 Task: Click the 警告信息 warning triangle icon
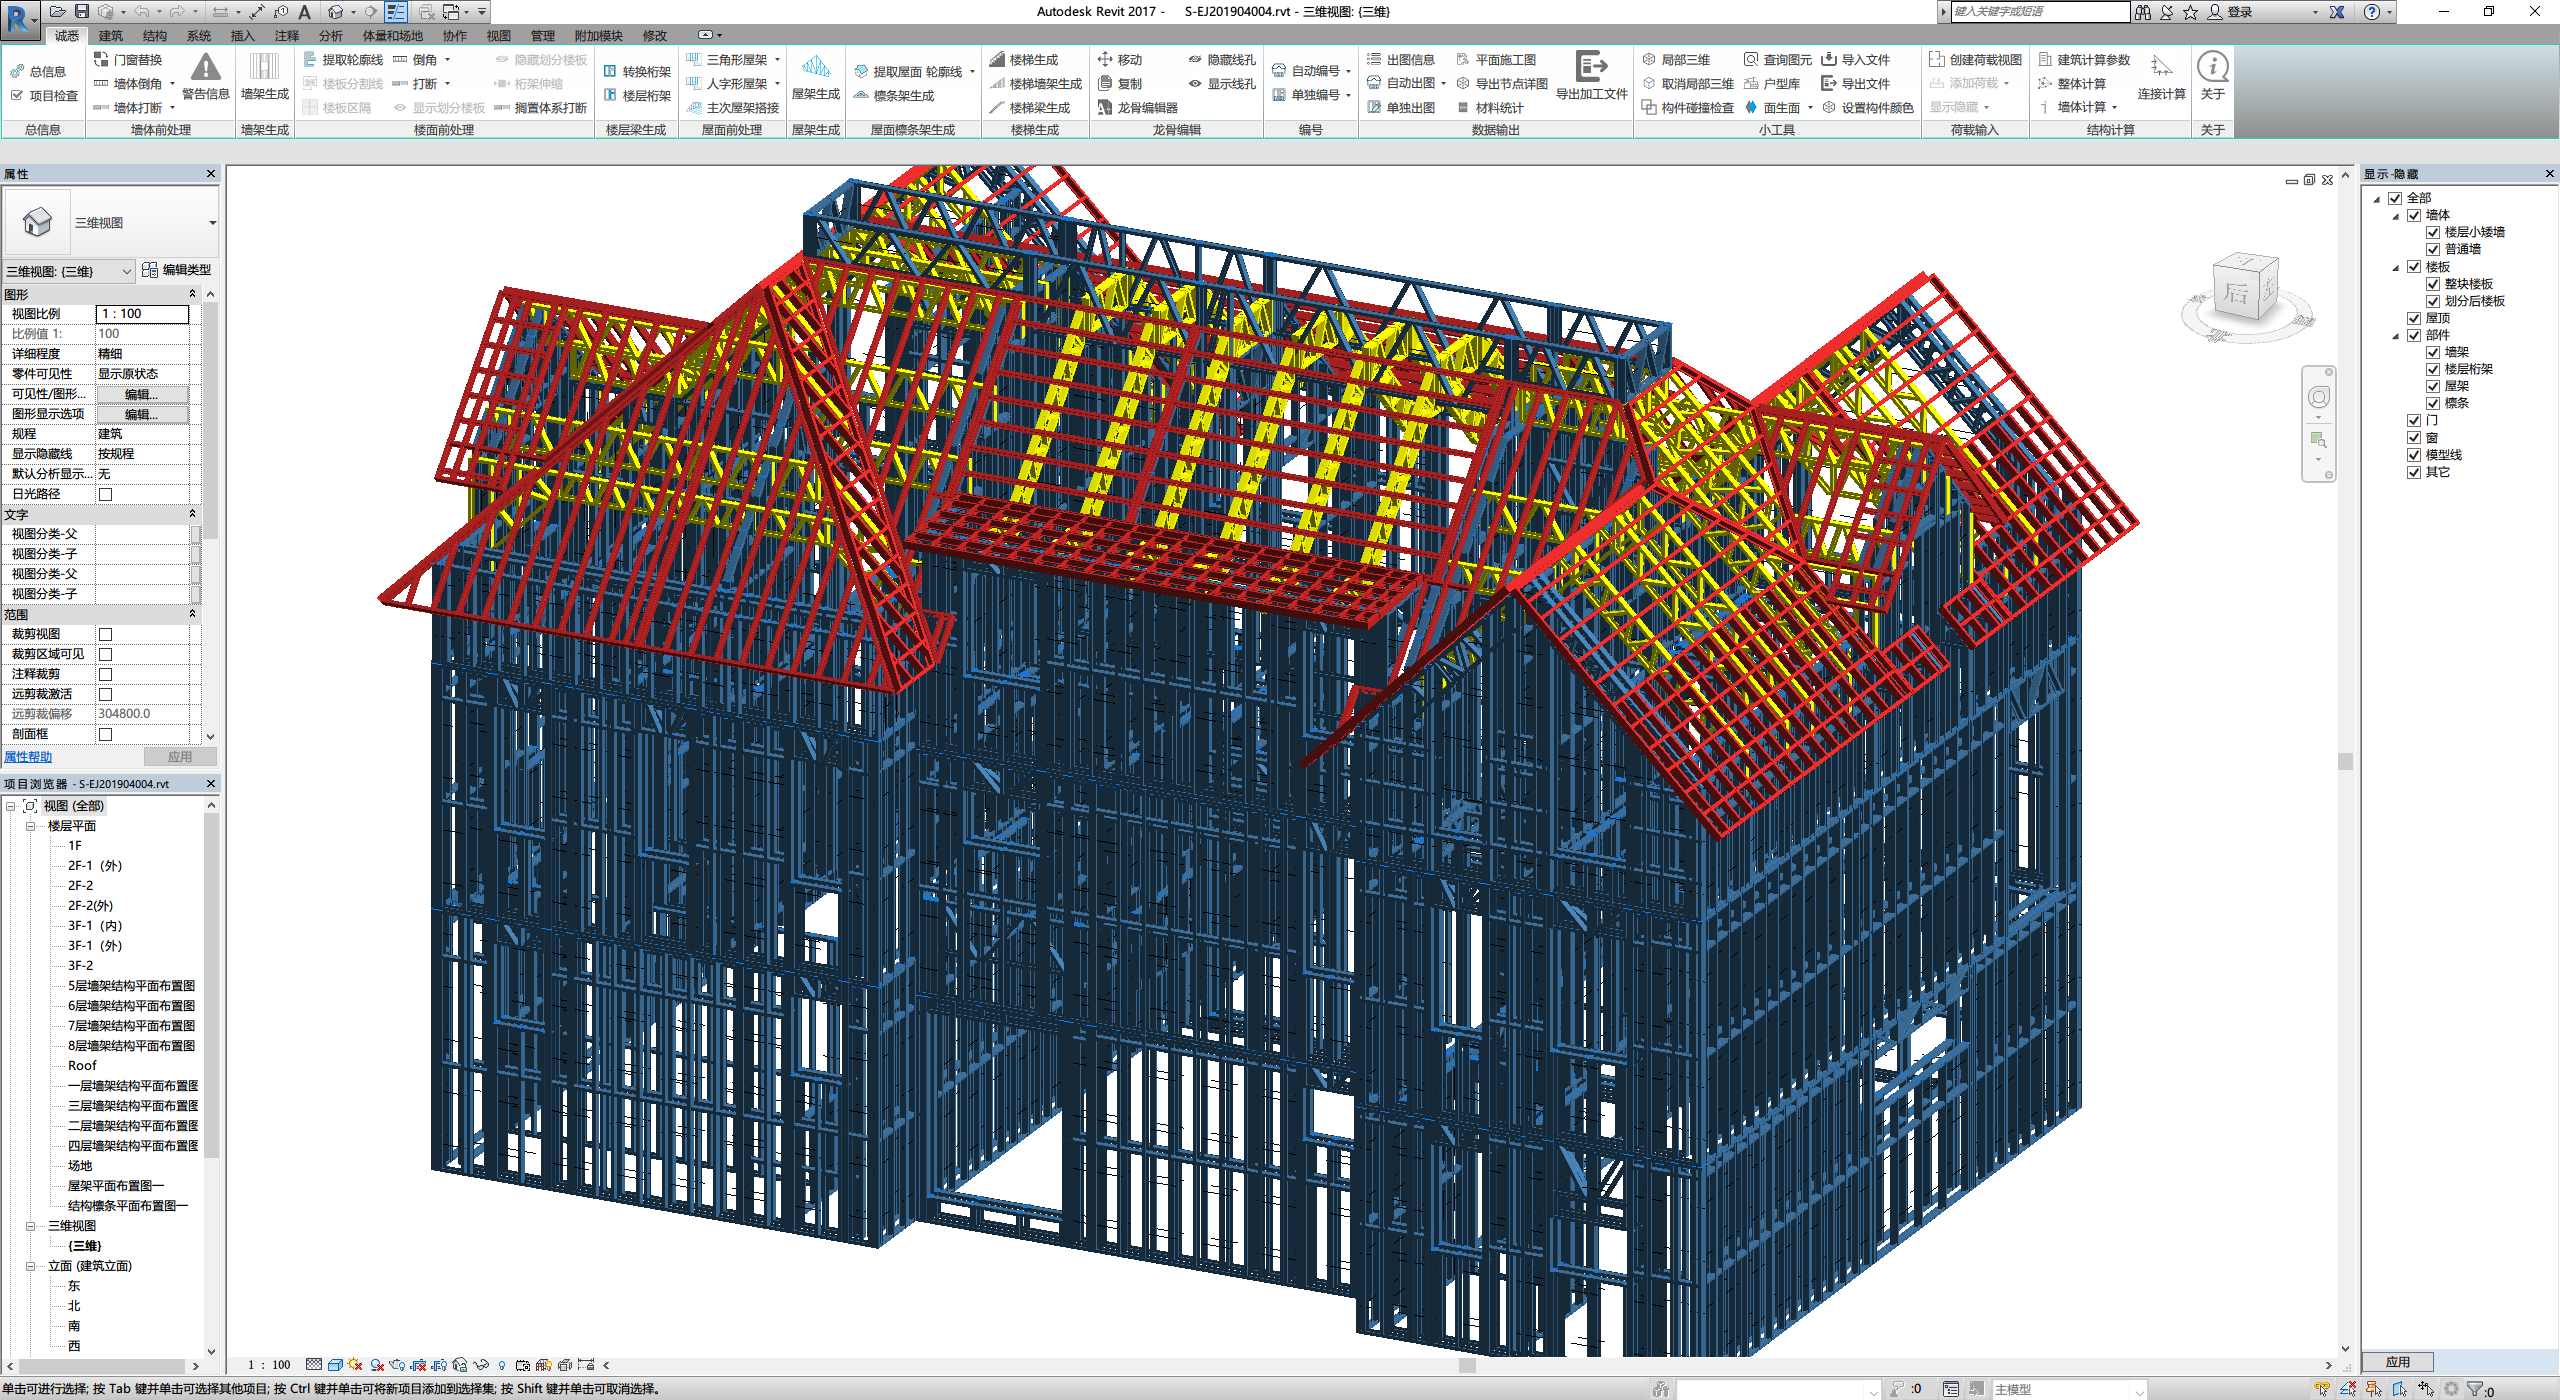[x=206, y=68]
